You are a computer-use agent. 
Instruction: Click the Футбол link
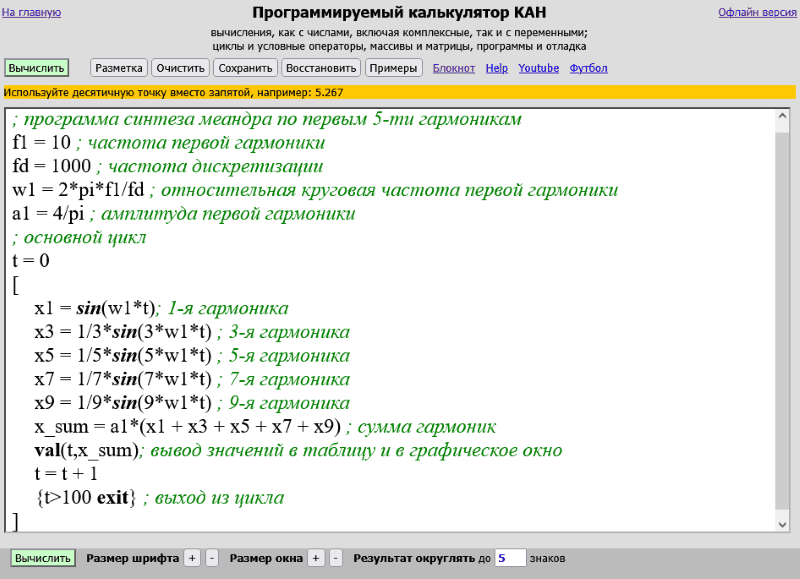588,68
